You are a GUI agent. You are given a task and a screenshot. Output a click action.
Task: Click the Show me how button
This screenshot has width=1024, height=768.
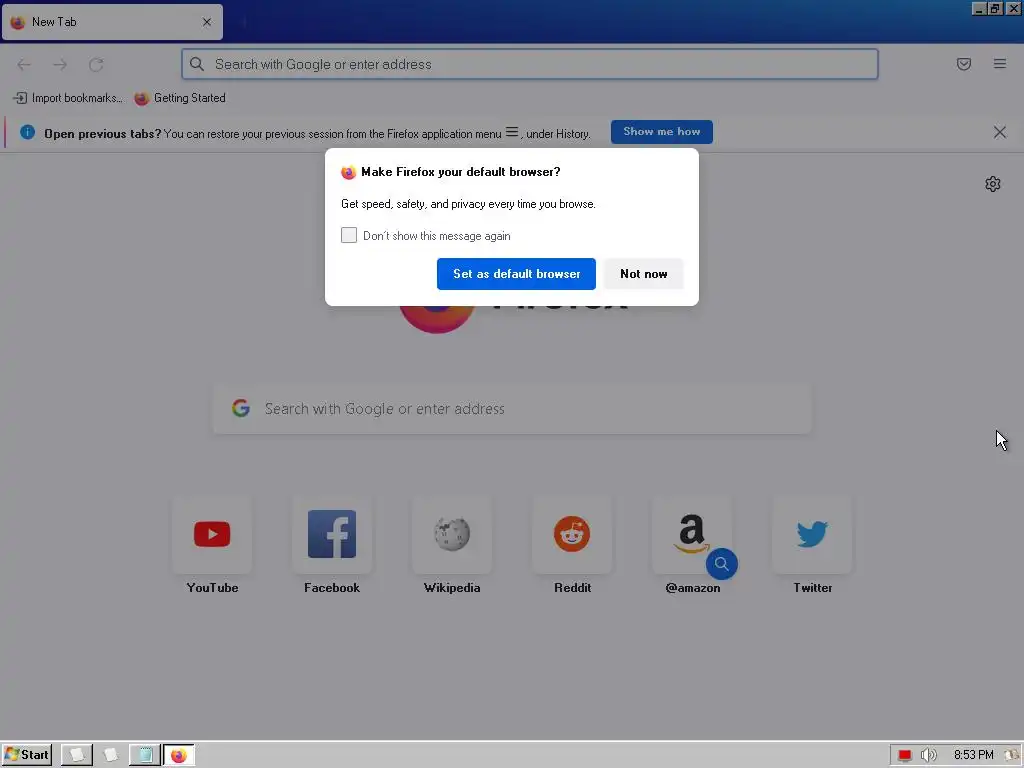[x=662, y=132]
